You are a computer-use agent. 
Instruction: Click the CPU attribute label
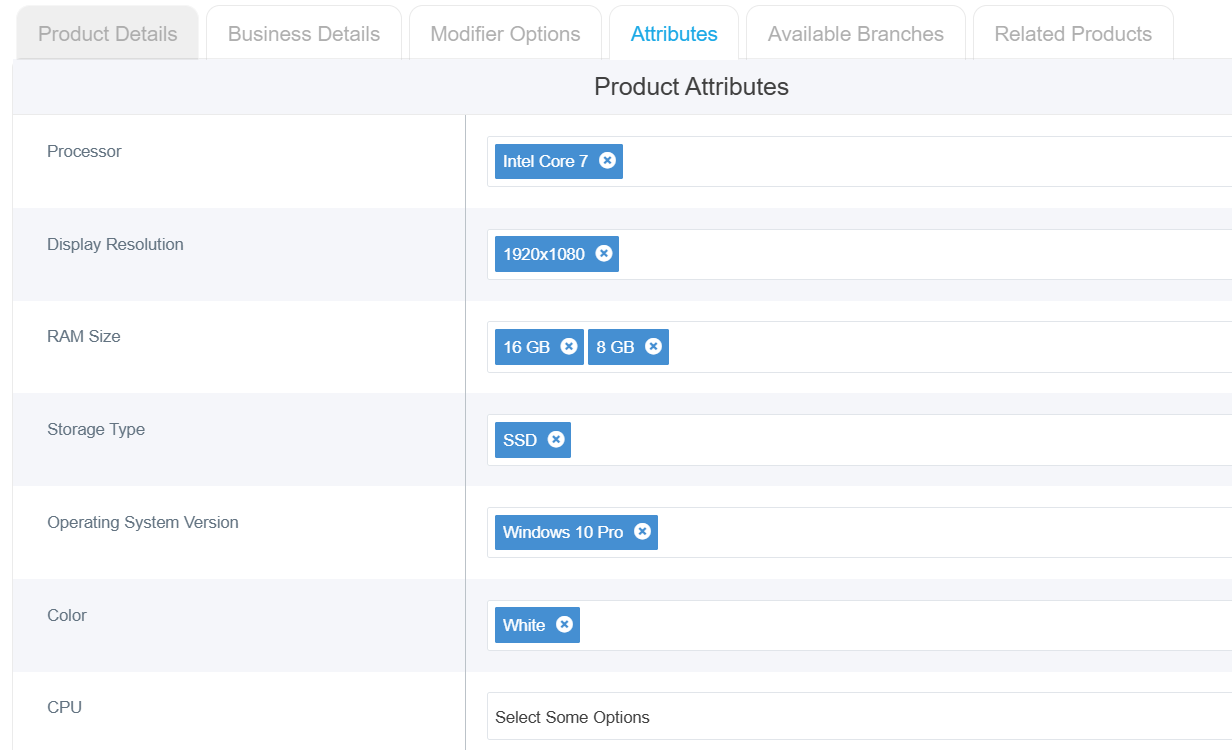[x=64, y=707]
